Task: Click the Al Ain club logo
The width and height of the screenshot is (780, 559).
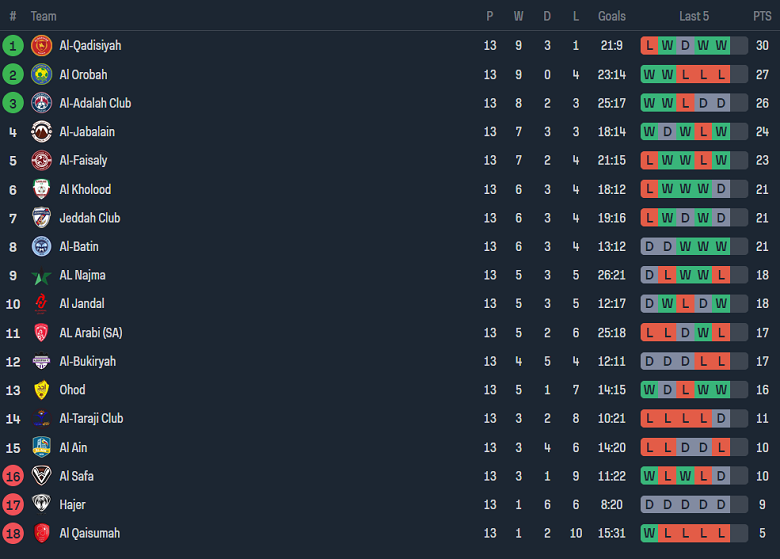Action: coord(41,448)
